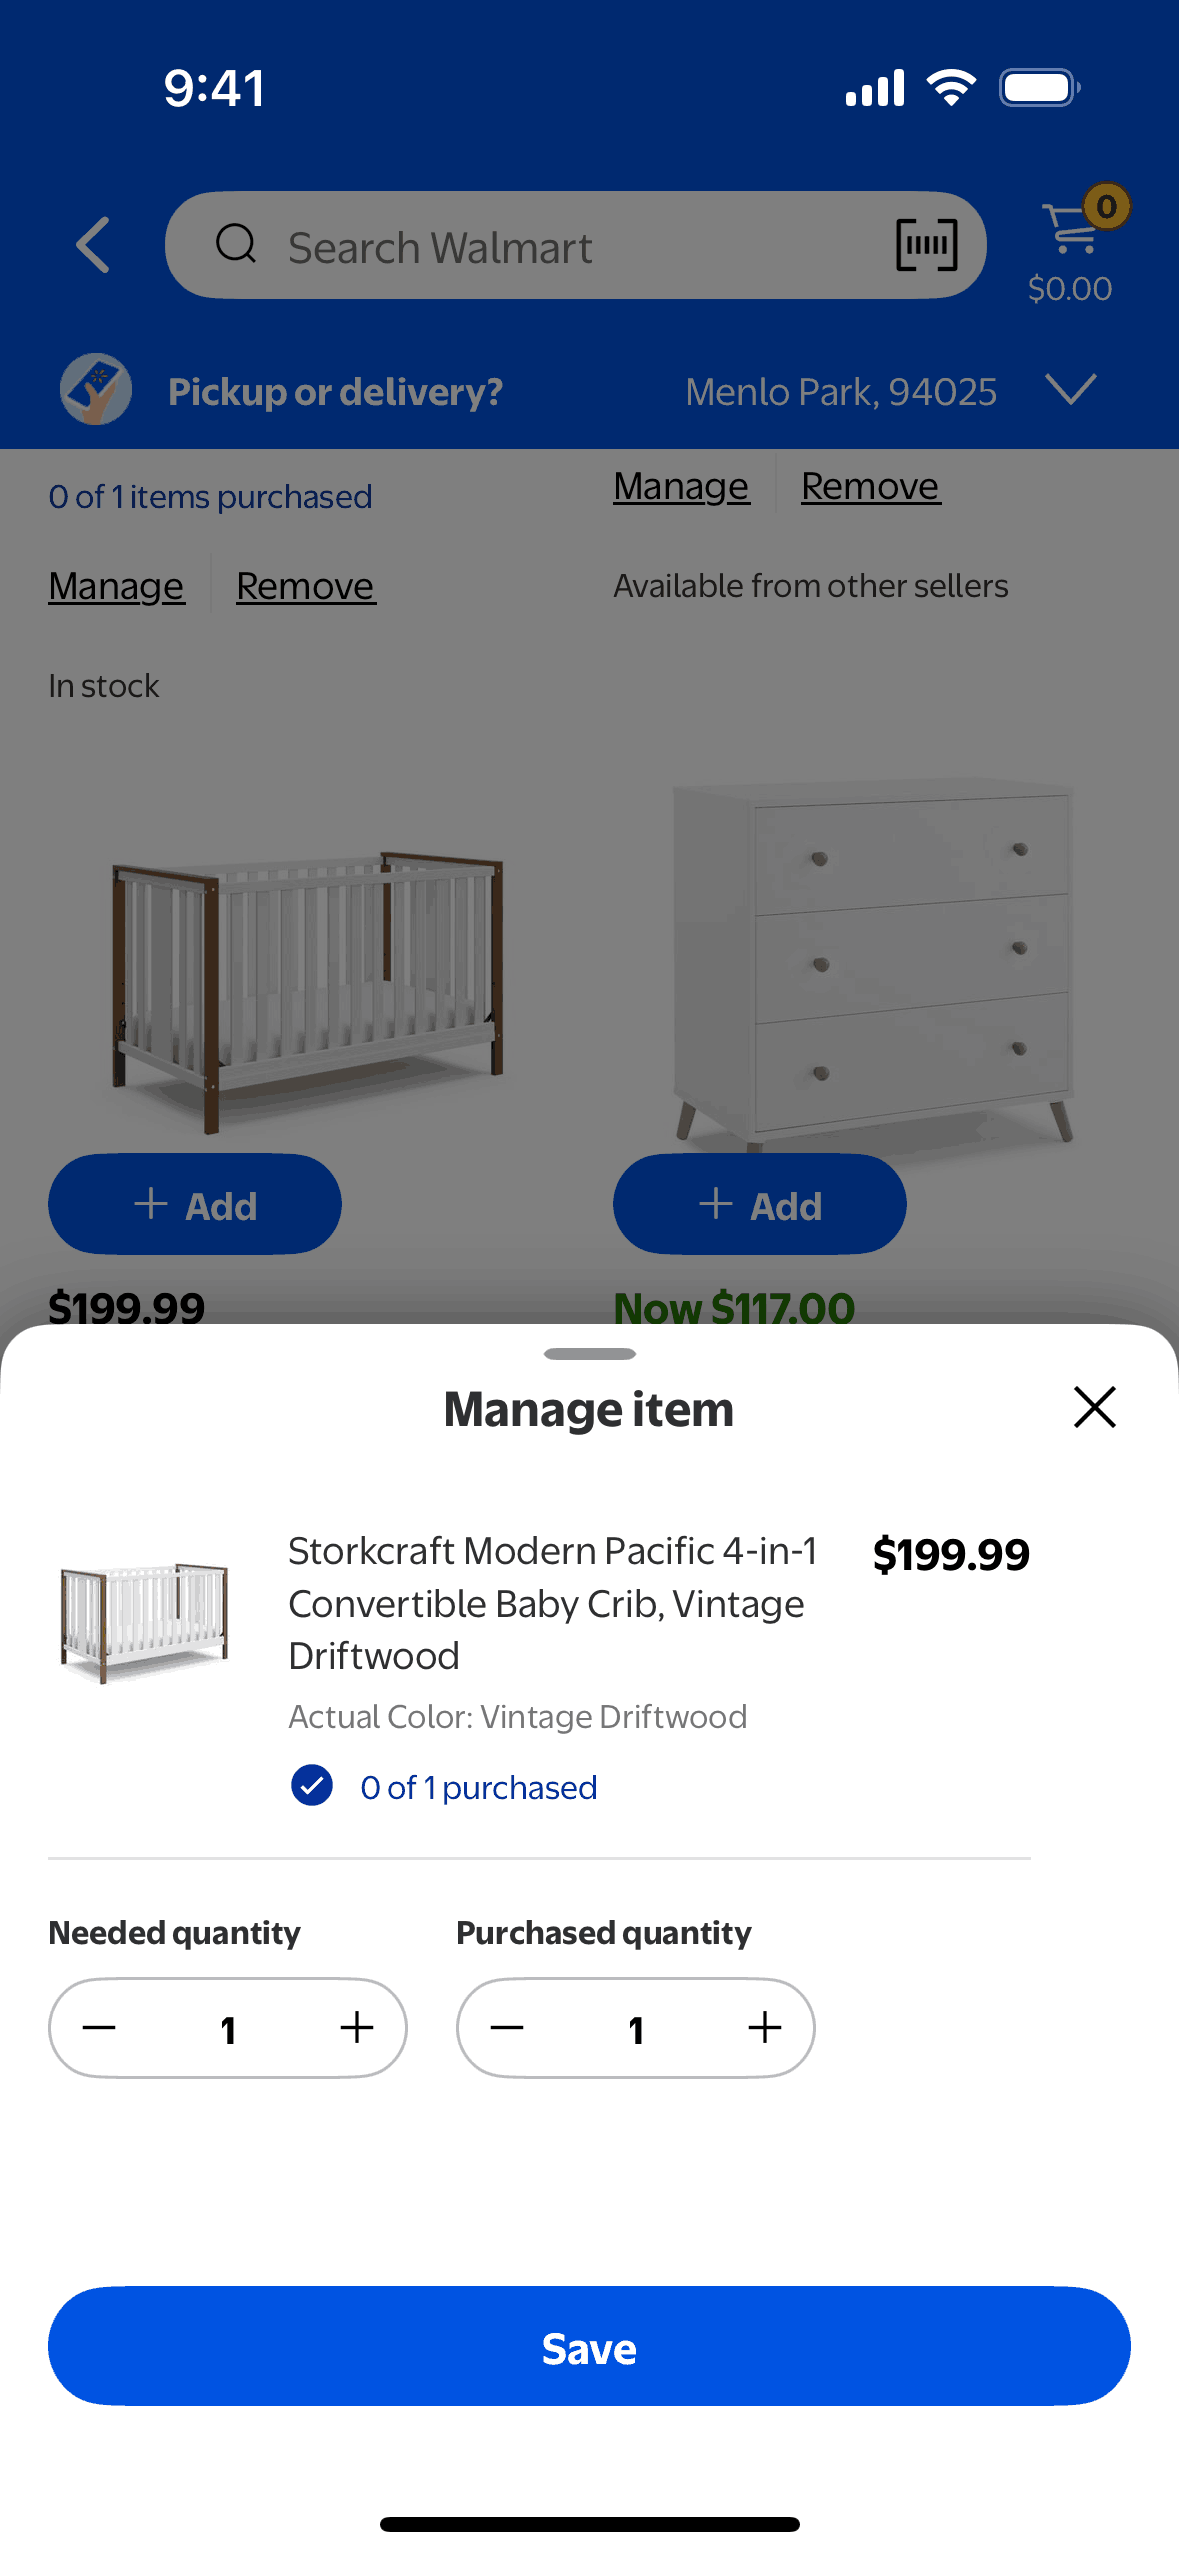Viewport: 1179px width, 2556px height.
Task: Open the barcode scanner icon
Action: pos(926,245)
